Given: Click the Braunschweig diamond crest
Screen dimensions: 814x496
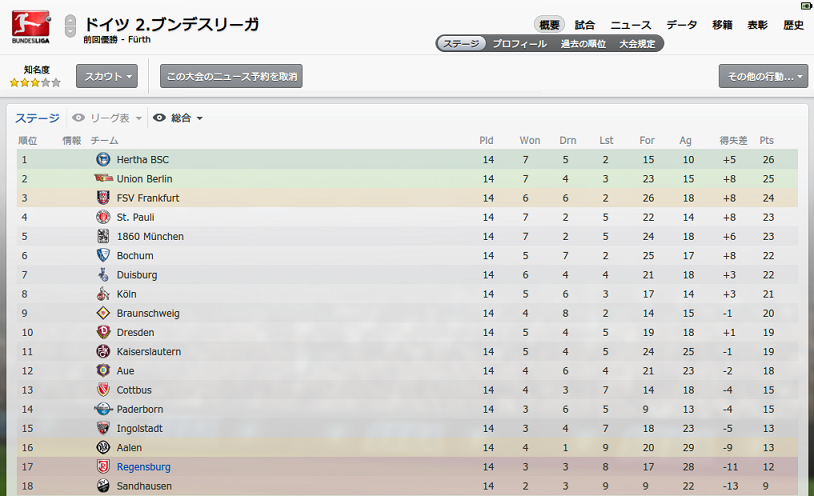Looking at the screenshot, I should (x=103, y=313).
